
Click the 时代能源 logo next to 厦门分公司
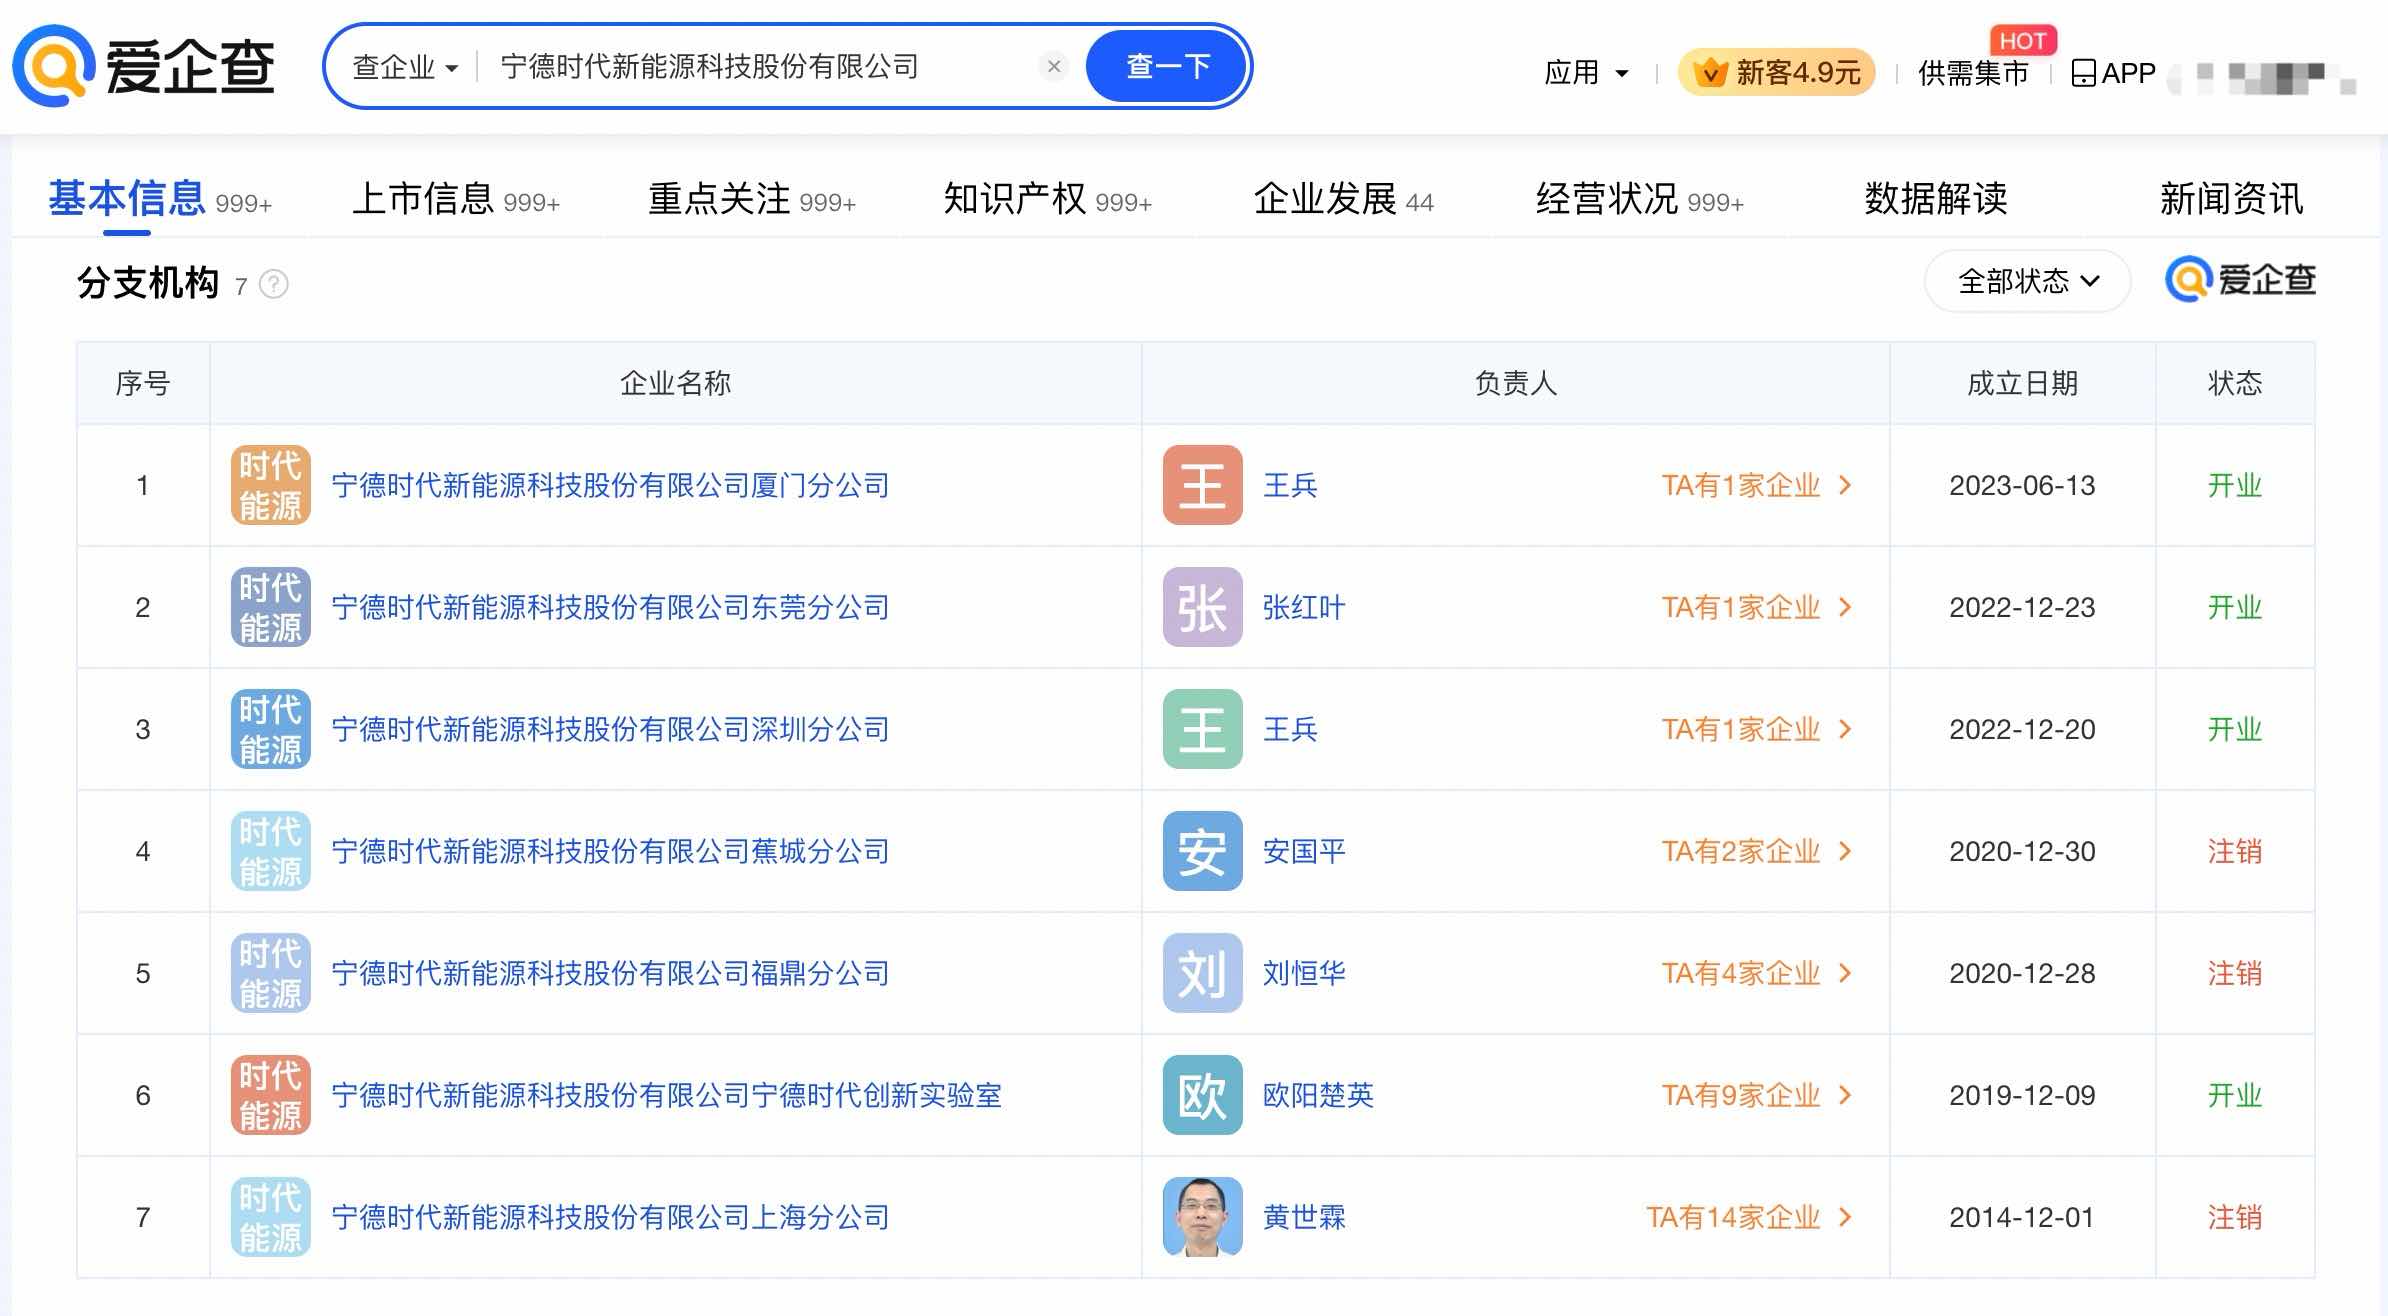[x=269, y=486]
